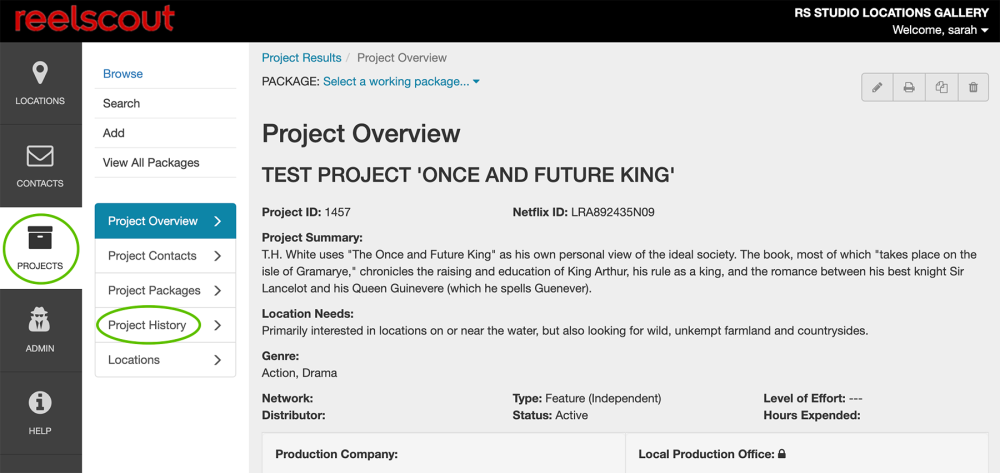The image size is (1000, 473).
Task: Go to Contacts via envelope icon
Action: pos(40,165)
